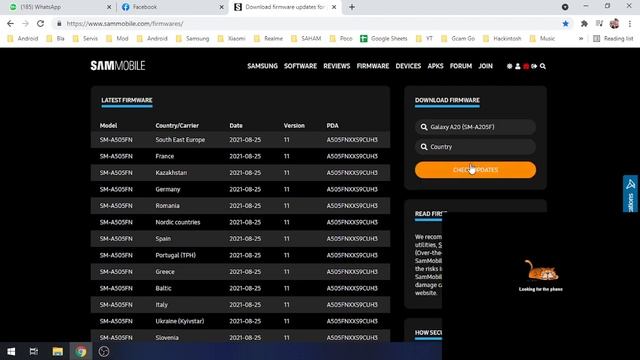Screen dimensions: 640x360
Task: Open the Hackintosh bookmark folder
Action: pyautogui.click(x=502, y=38)
